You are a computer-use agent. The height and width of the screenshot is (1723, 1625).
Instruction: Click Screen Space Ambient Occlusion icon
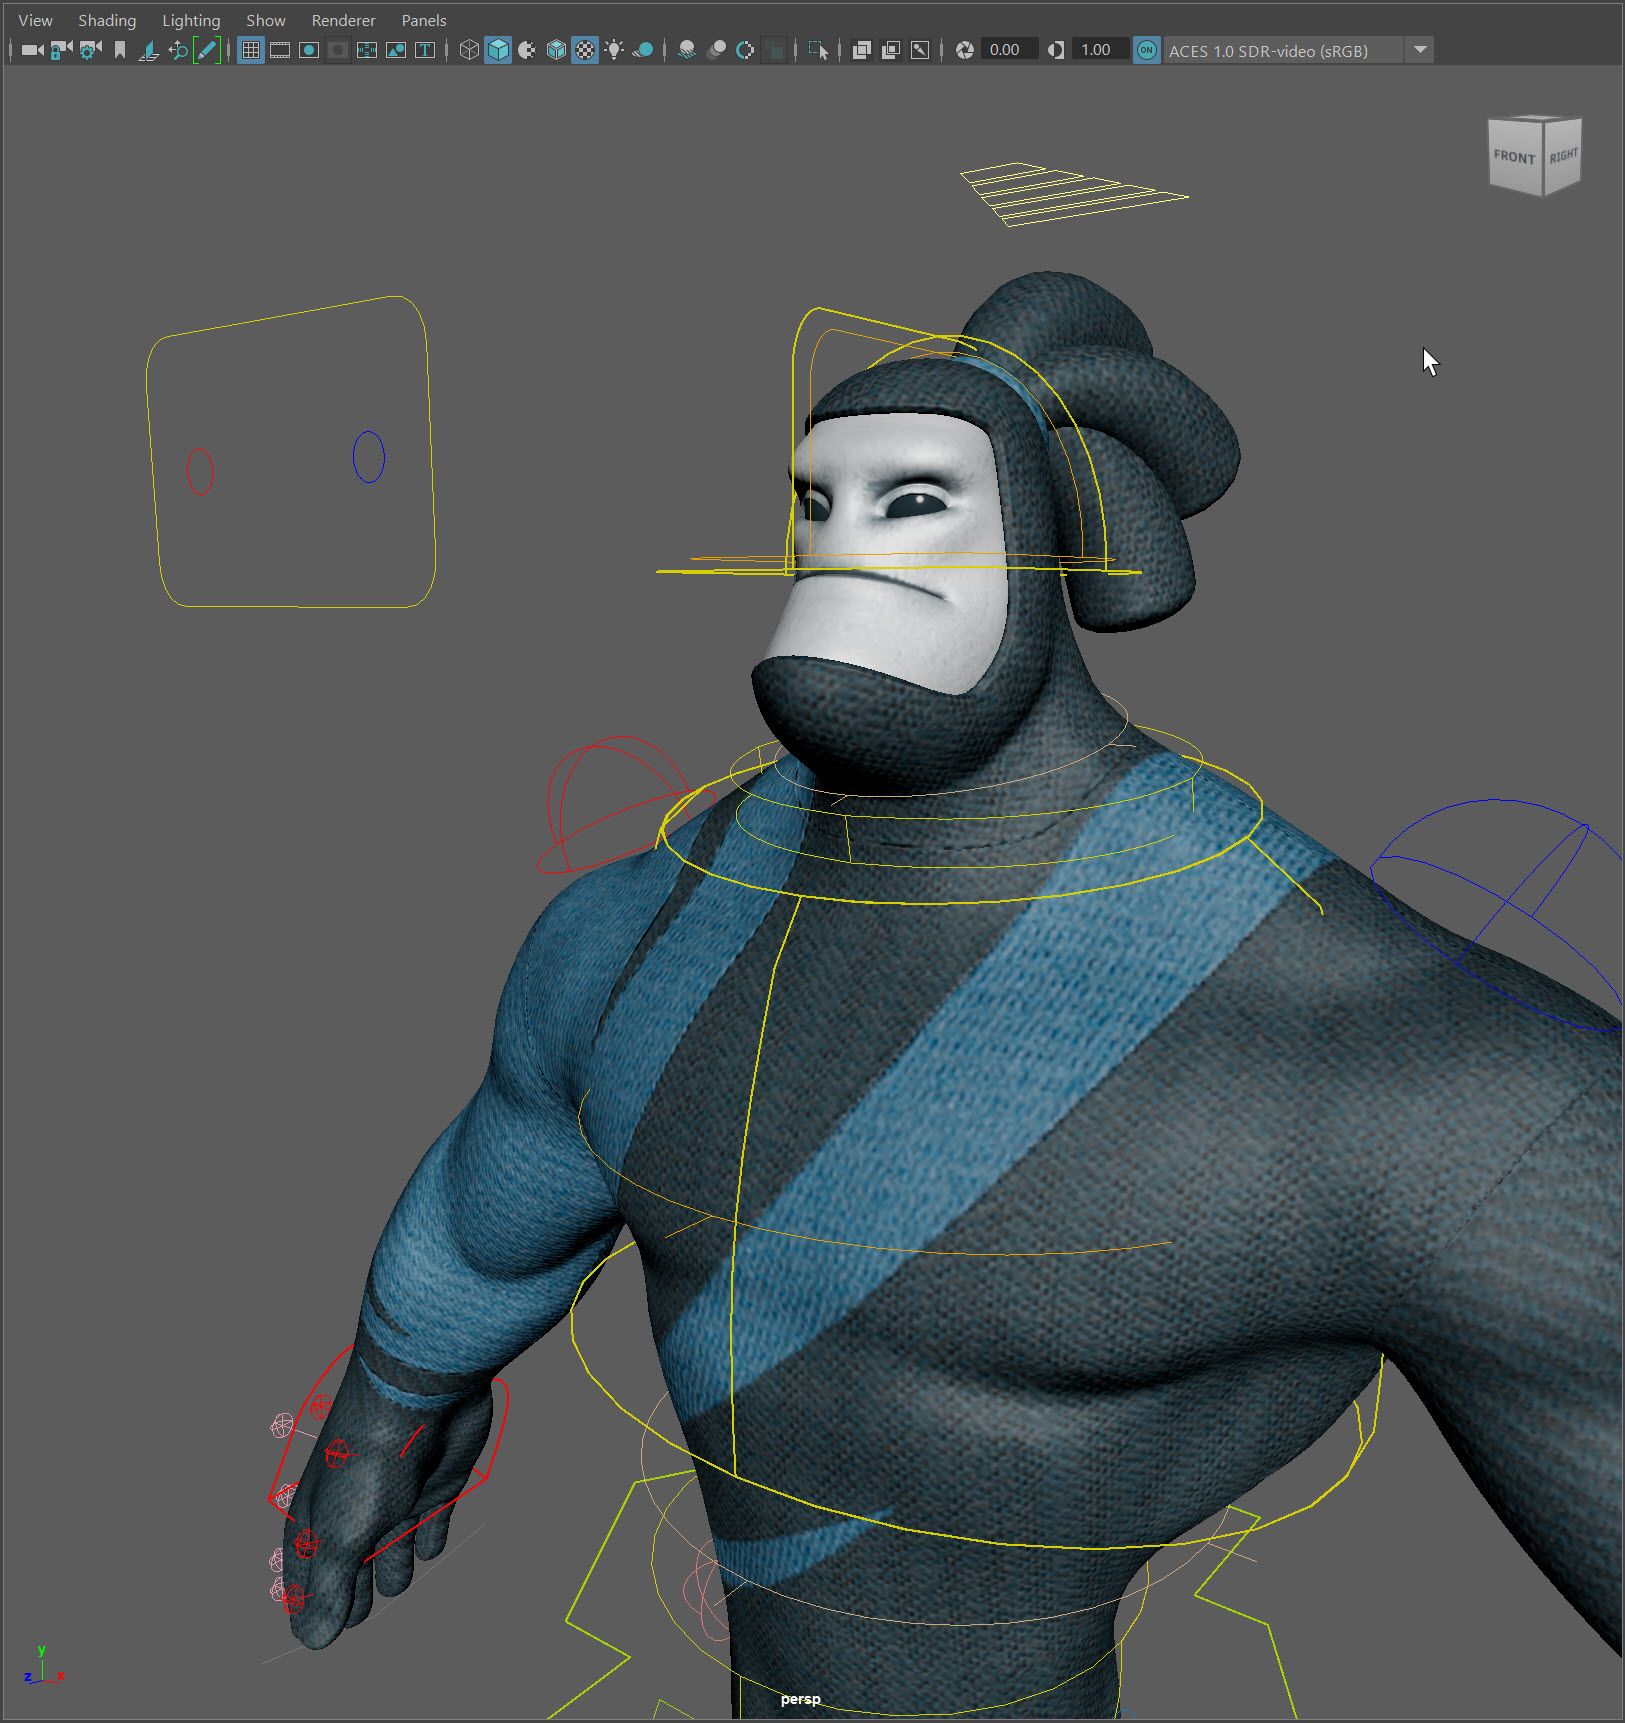687,50
